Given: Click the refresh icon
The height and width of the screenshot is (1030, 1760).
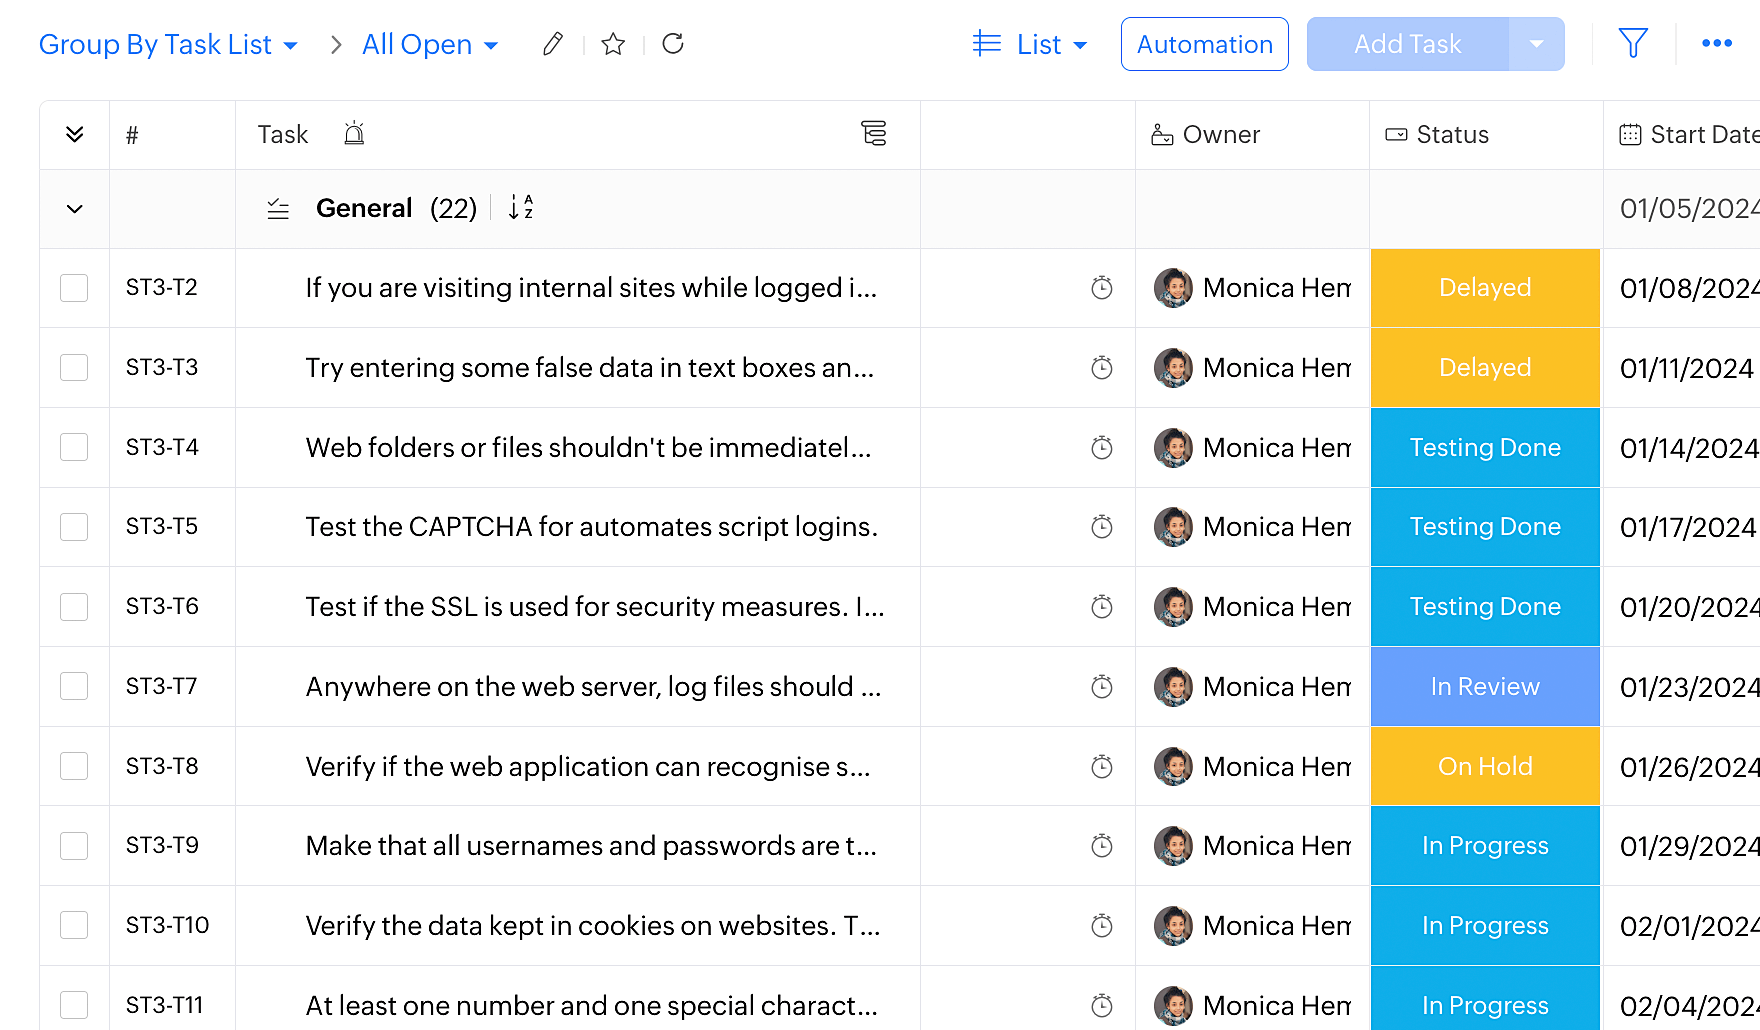Looking at the screenshot, I should (673, 44).
